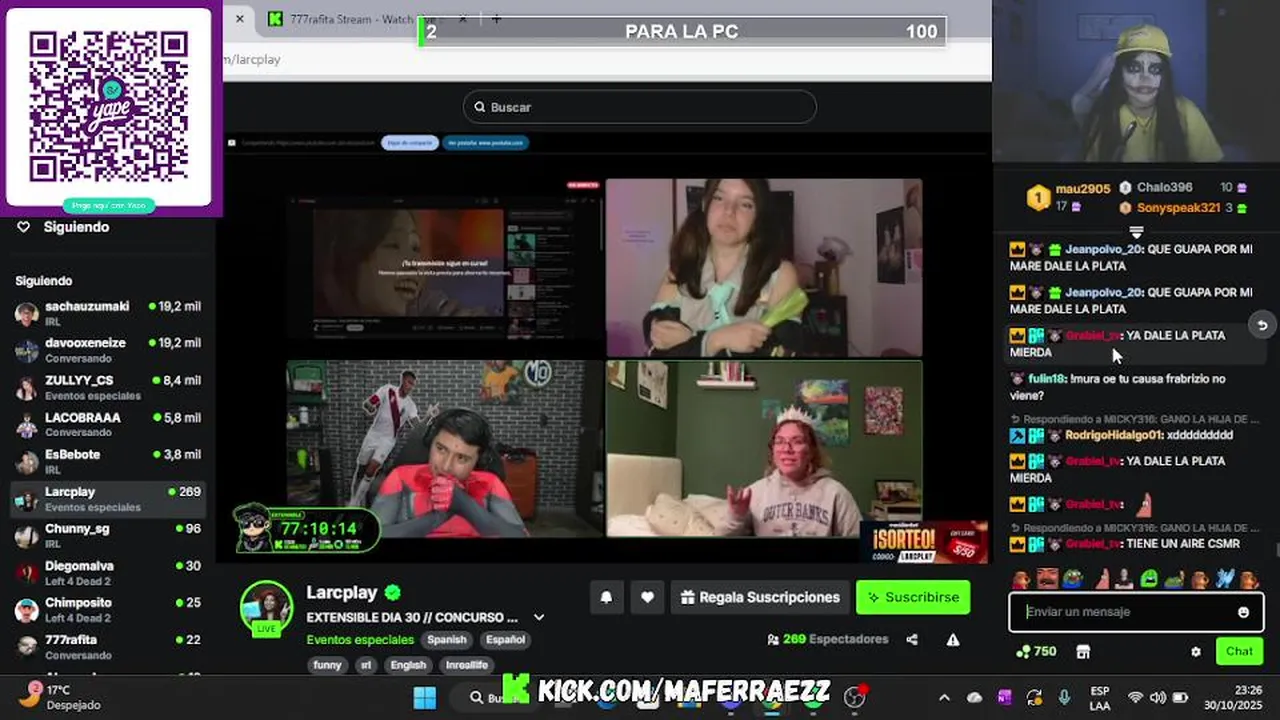Click the share stream icon

pos(912,639)
